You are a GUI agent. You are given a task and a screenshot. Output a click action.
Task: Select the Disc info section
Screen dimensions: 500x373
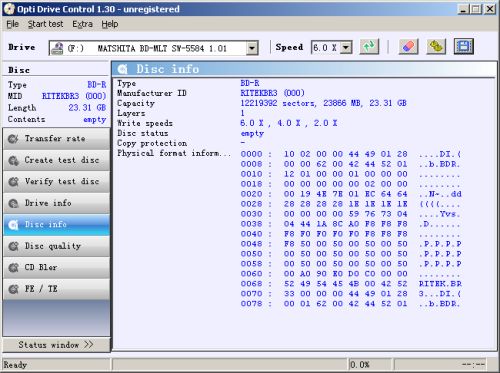point(56,225)
